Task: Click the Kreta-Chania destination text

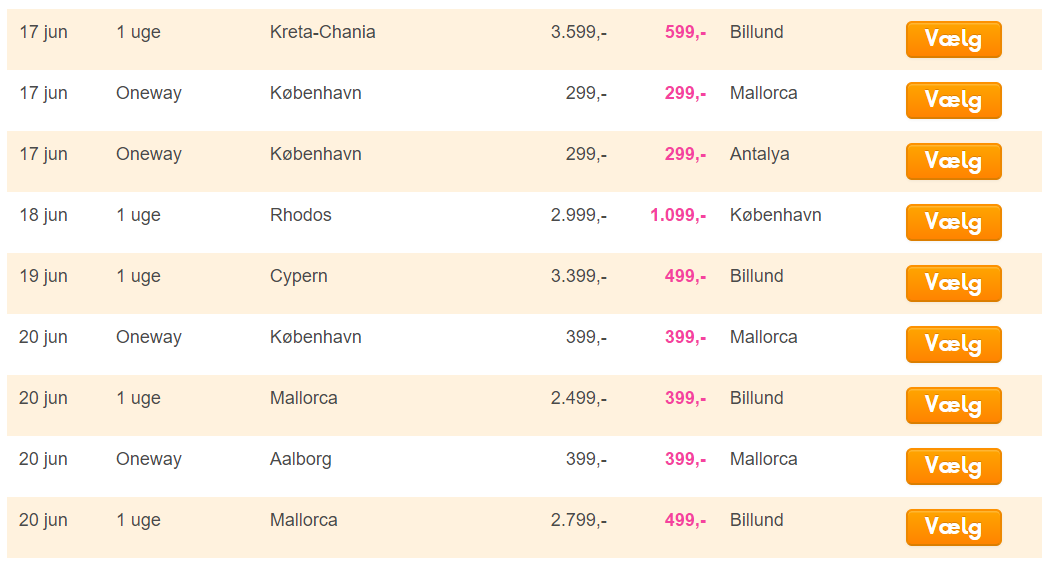Action: coord(322,32)
